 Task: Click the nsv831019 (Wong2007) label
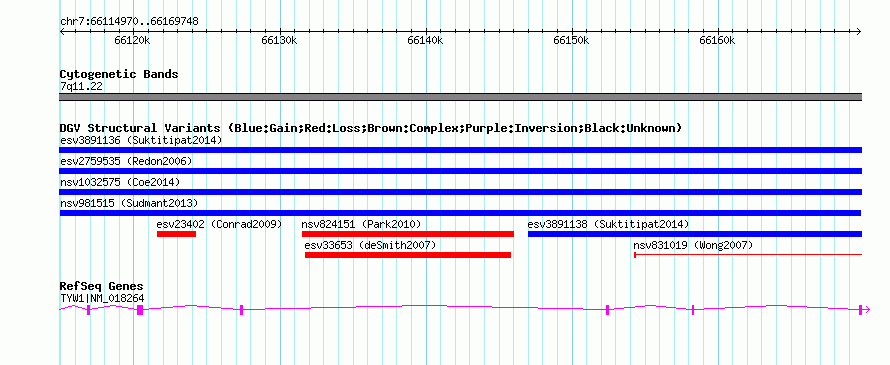click(693, 245)
